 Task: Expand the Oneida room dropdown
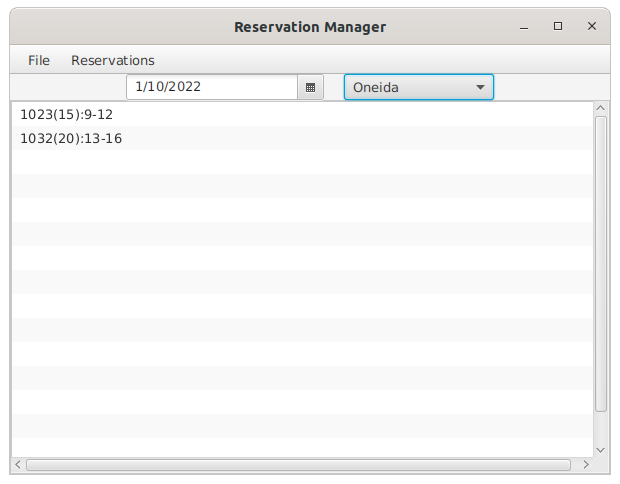pyautogui.click(x=419, y=87)
